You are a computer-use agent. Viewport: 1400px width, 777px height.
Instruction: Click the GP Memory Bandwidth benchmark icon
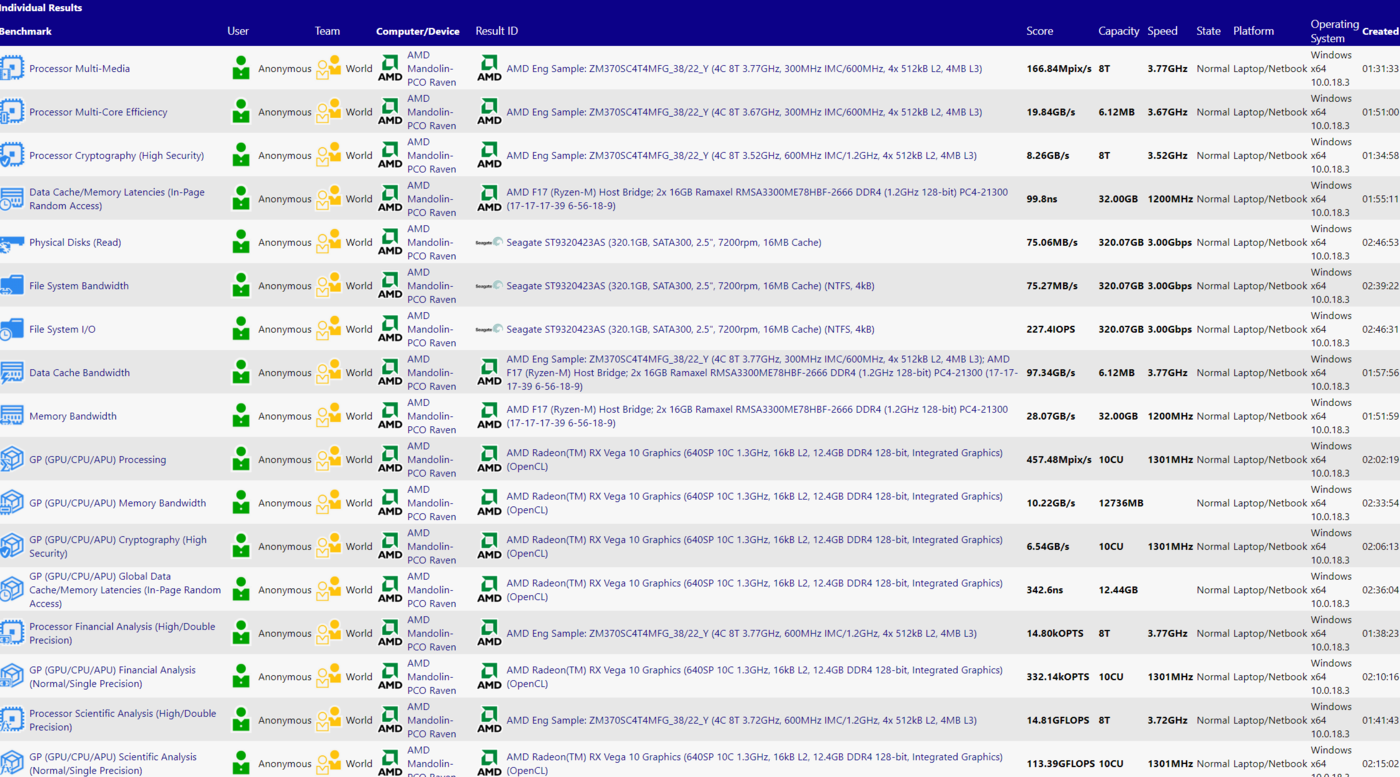(x=12, y=503)
